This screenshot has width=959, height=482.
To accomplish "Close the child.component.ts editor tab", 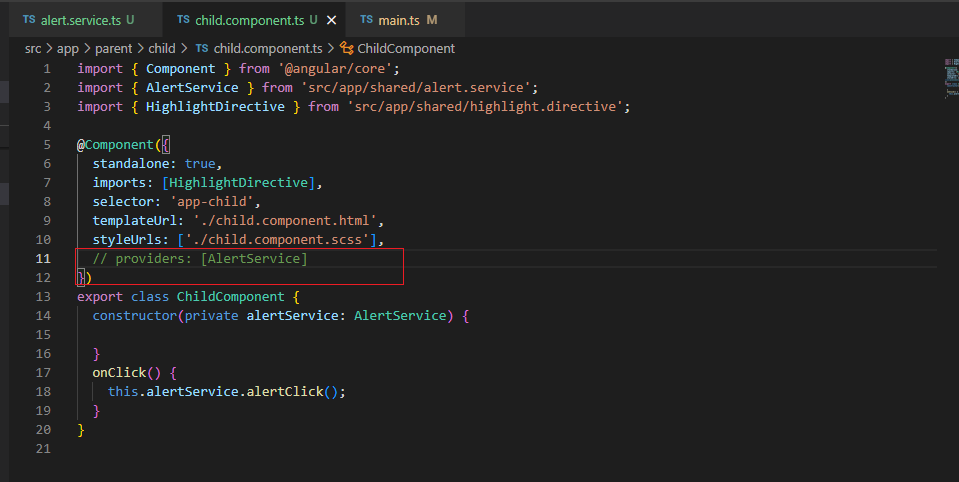I will coord(331,20).
